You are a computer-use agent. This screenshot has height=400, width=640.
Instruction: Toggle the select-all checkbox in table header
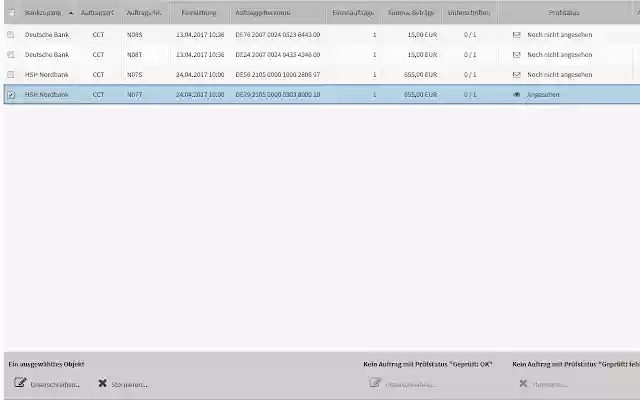point(11,13)
